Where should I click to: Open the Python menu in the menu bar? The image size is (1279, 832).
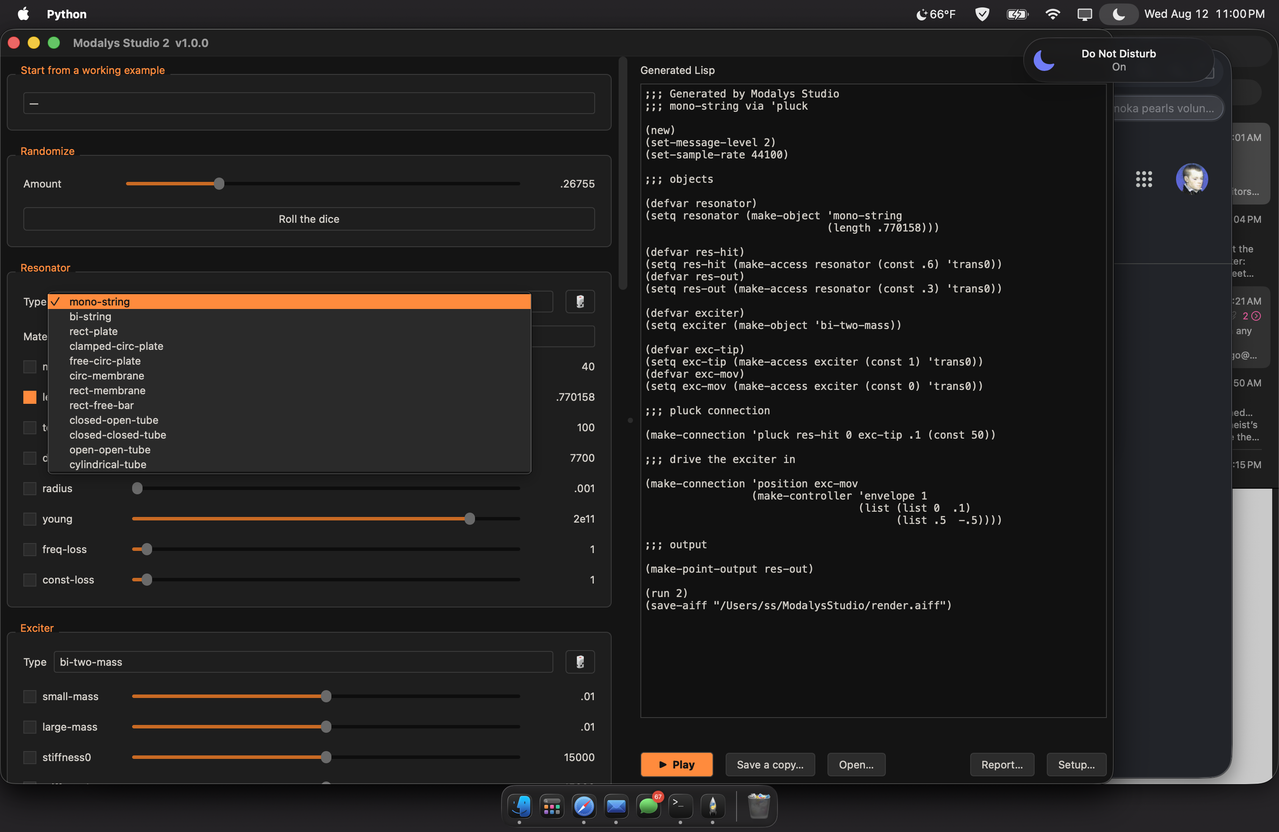[x=66, y=14]
